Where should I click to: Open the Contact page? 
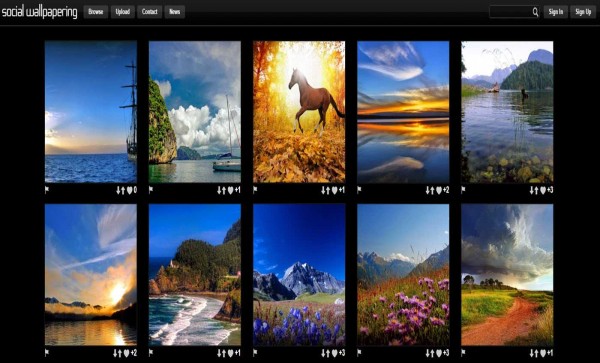click(x=150, y=12)
